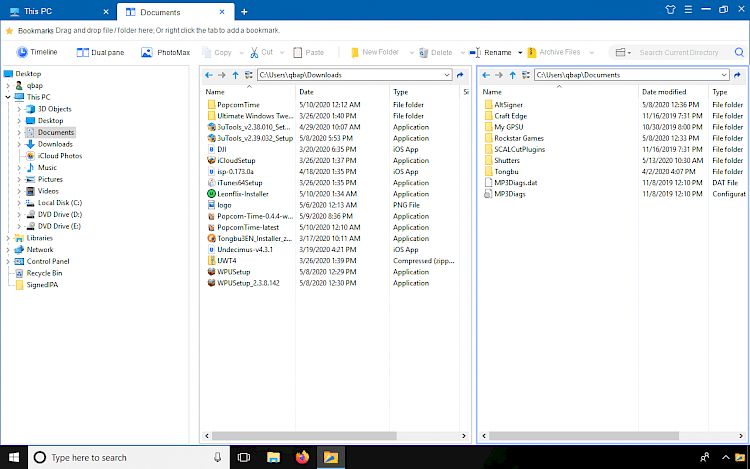Image resolution: width=750 pixels, height=469 pixels.
Task: Open the Downloads path dropdown
Action: 447,75
